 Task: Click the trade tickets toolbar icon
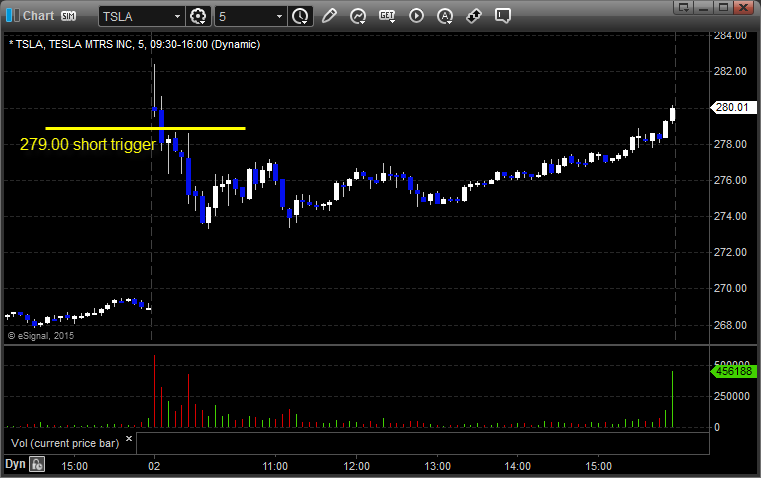pos(474,16)
